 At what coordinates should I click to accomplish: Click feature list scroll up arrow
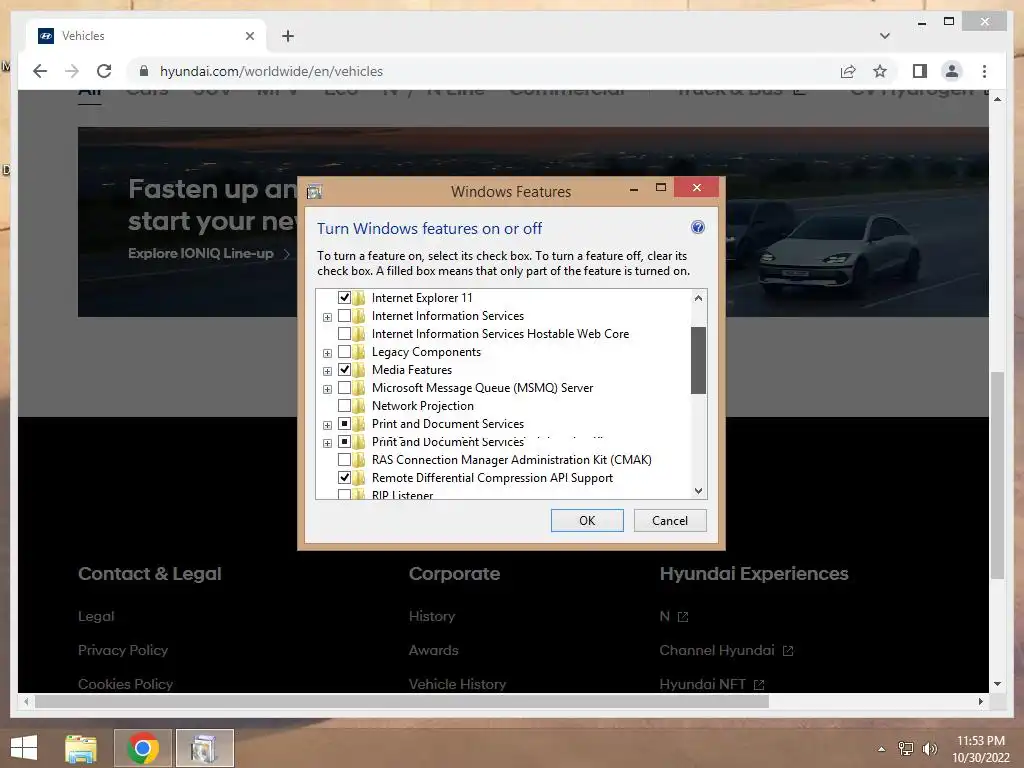[698, 298]
